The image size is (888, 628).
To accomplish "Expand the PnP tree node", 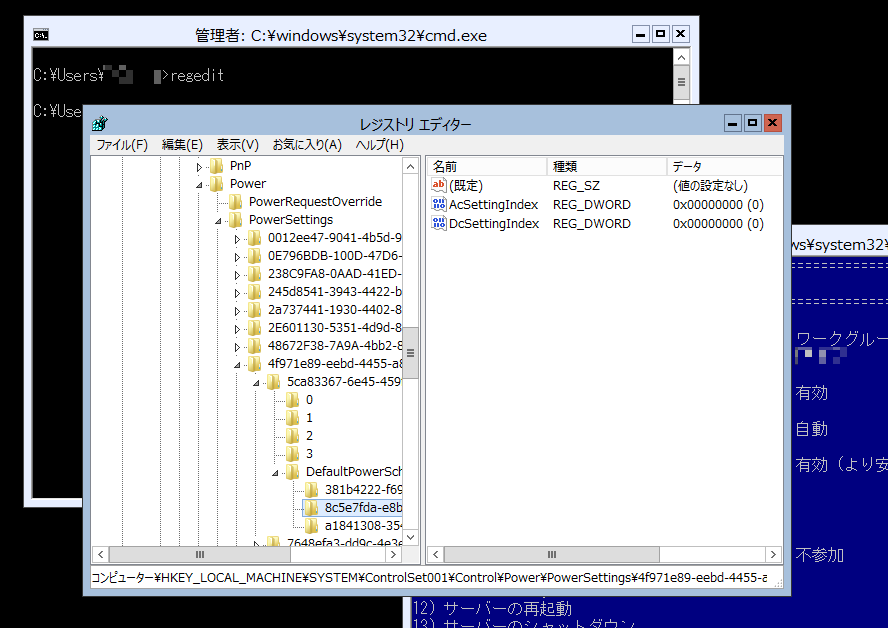I will [x=199, y=167].
